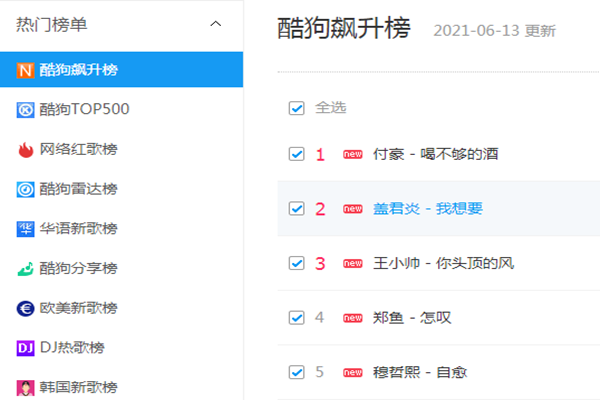Screen dimensions: 600x400
Task: Click the 2021-06-13 更新 date text
Action: point(494,31)
